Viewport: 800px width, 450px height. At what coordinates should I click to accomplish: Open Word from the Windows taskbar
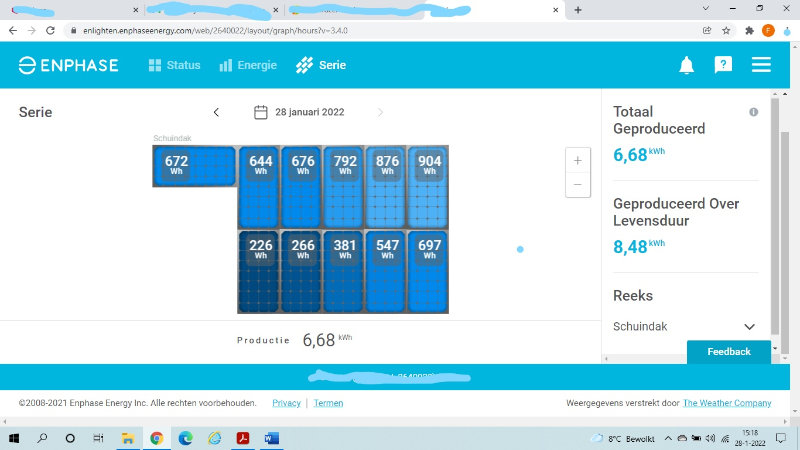pyautogui.click(x=271, y=438)
